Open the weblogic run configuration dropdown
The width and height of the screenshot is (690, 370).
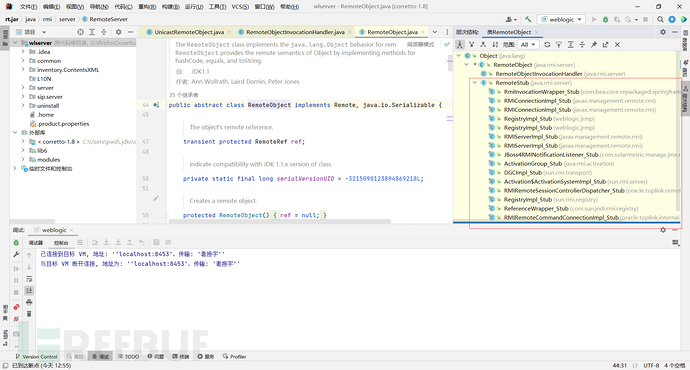[x=562, y=19]
